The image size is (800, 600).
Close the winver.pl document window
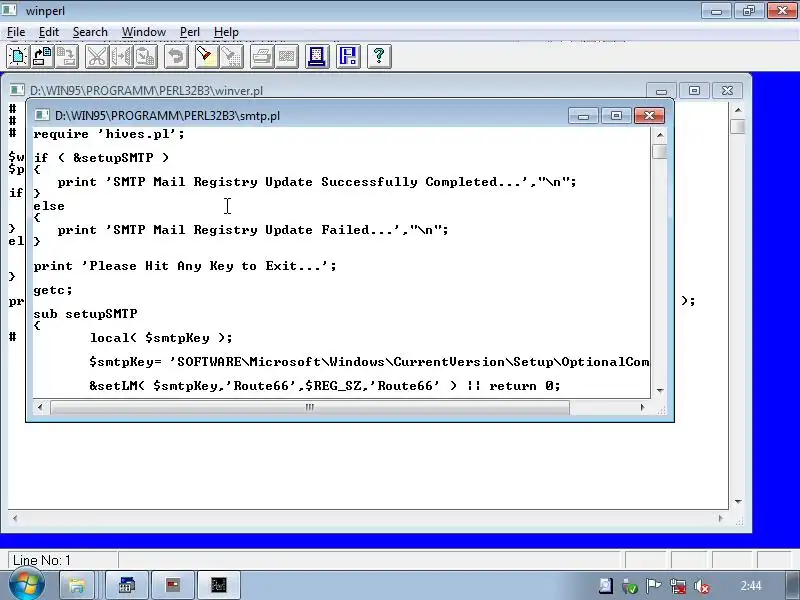click(728, 90)
